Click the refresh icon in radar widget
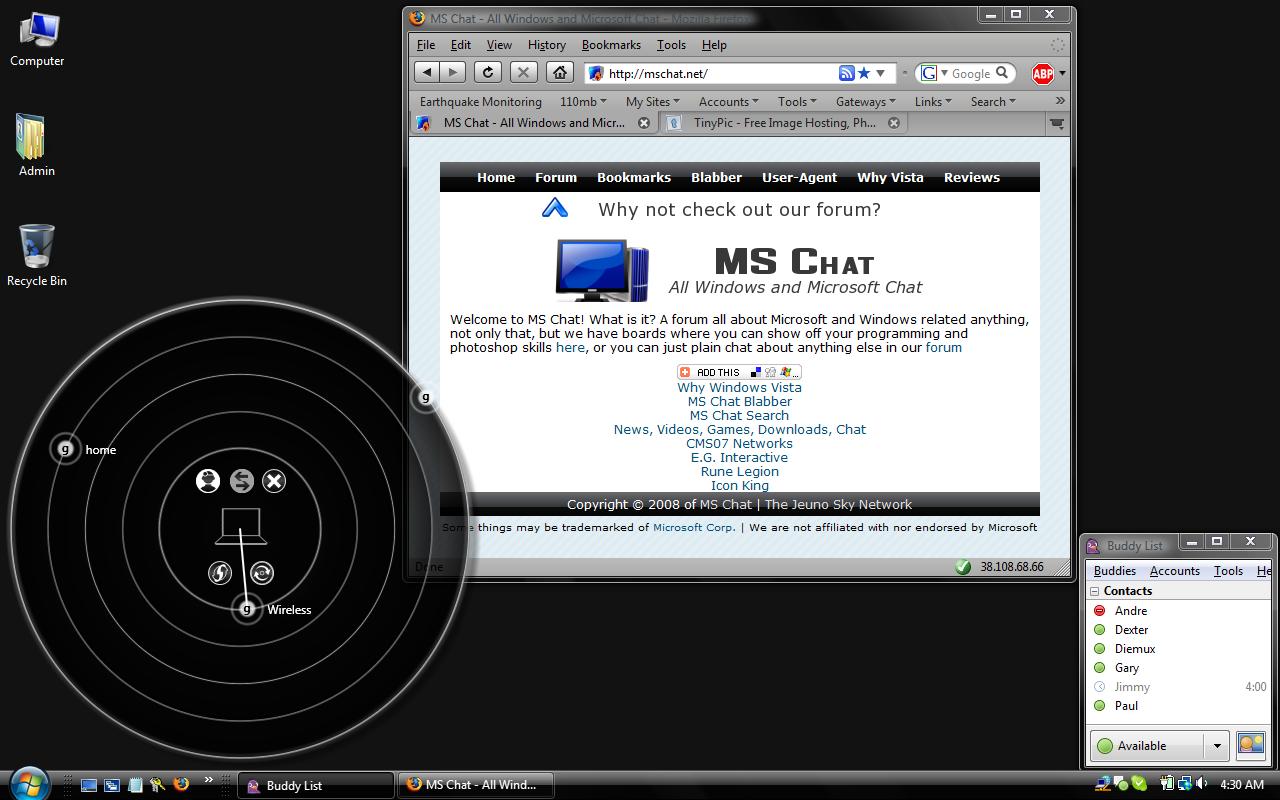This screenshot has width=1280, height=800. coord(262,573)
